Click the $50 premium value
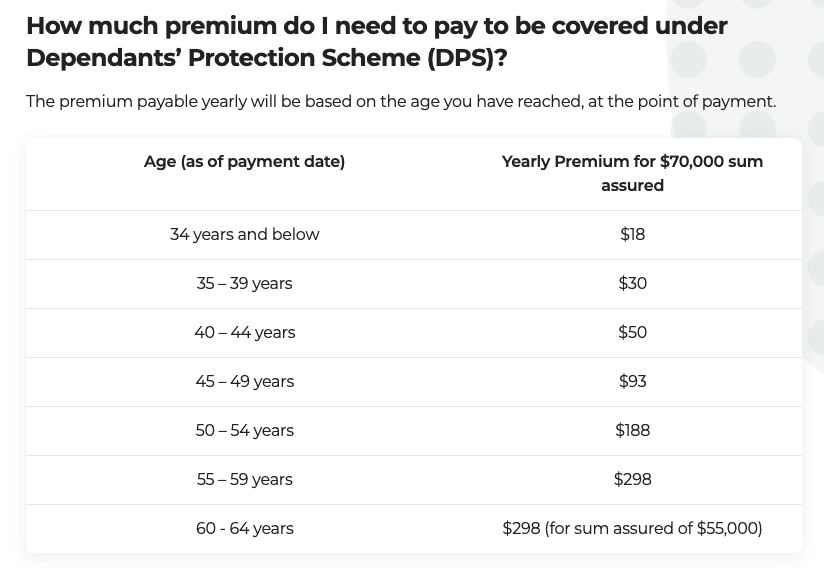The height and width of the screenshot is (573, 824). [x=632, y=332]
